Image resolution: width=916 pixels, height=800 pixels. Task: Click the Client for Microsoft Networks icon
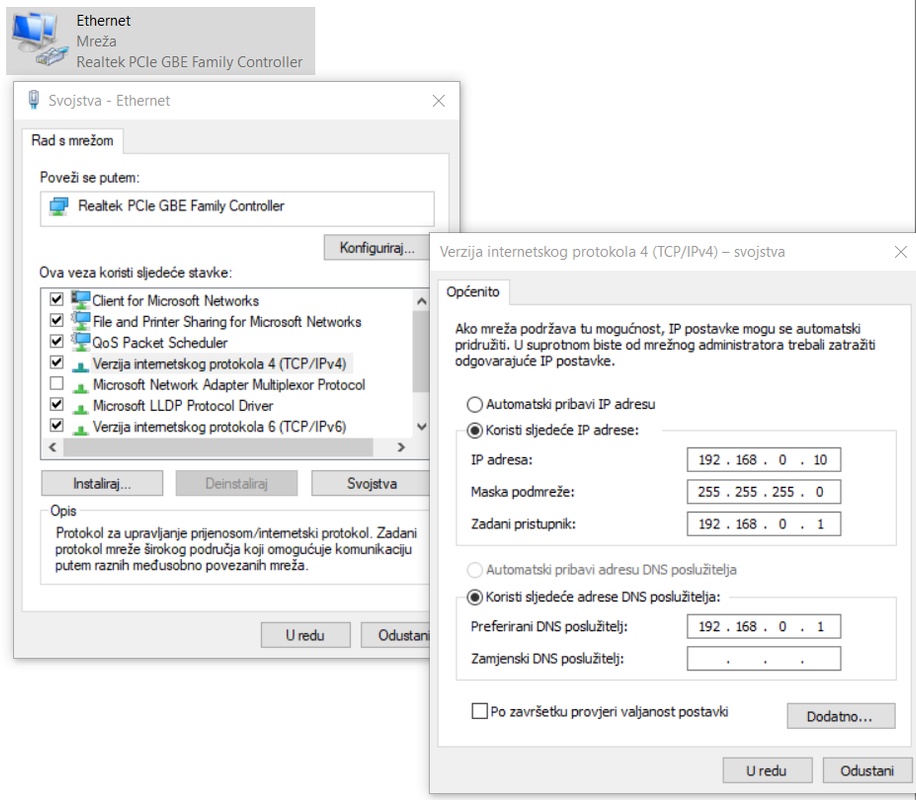81,300
